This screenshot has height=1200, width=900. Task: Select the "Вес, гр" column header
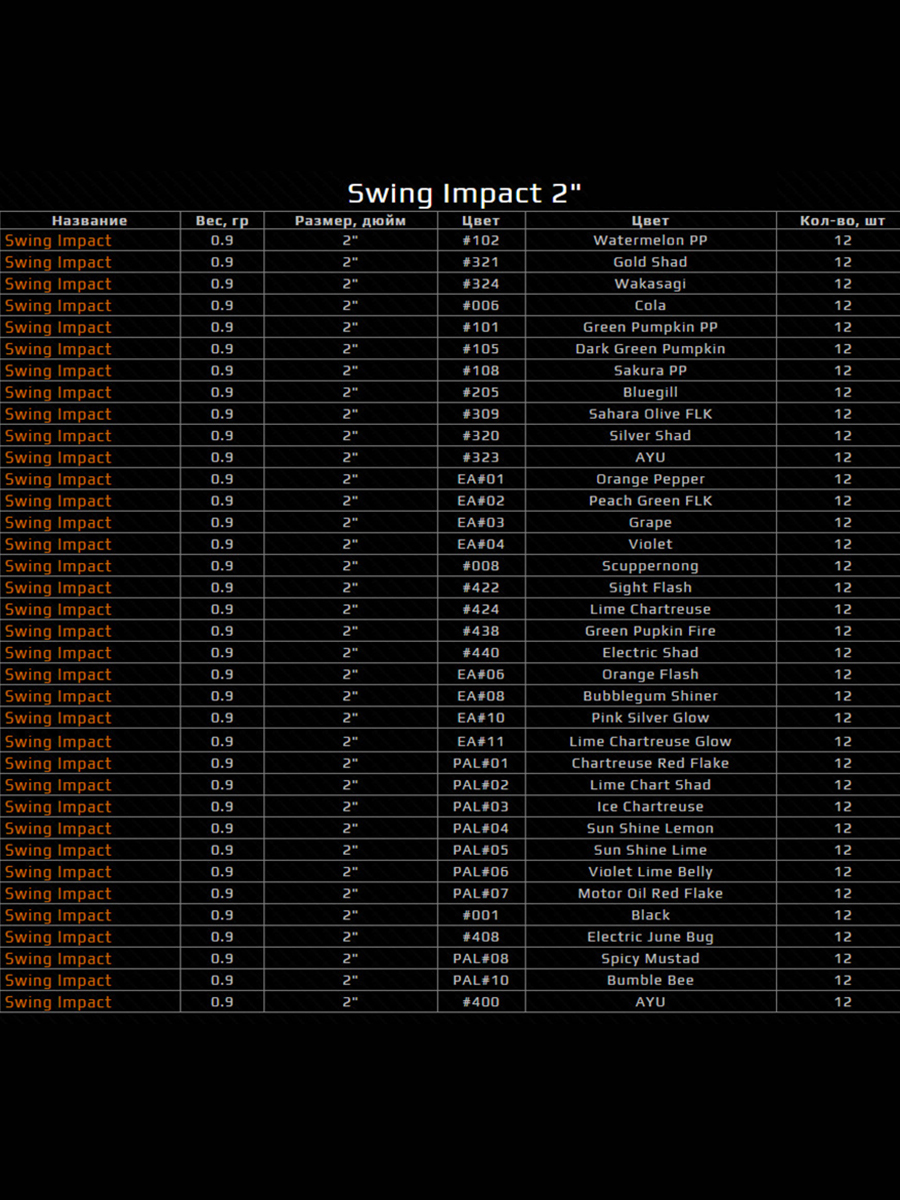(222, 220)
